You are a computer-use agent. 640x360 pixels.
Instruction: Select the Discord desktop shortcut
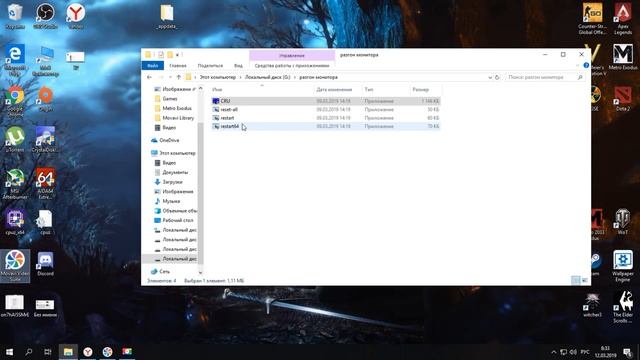click(45, 264)
